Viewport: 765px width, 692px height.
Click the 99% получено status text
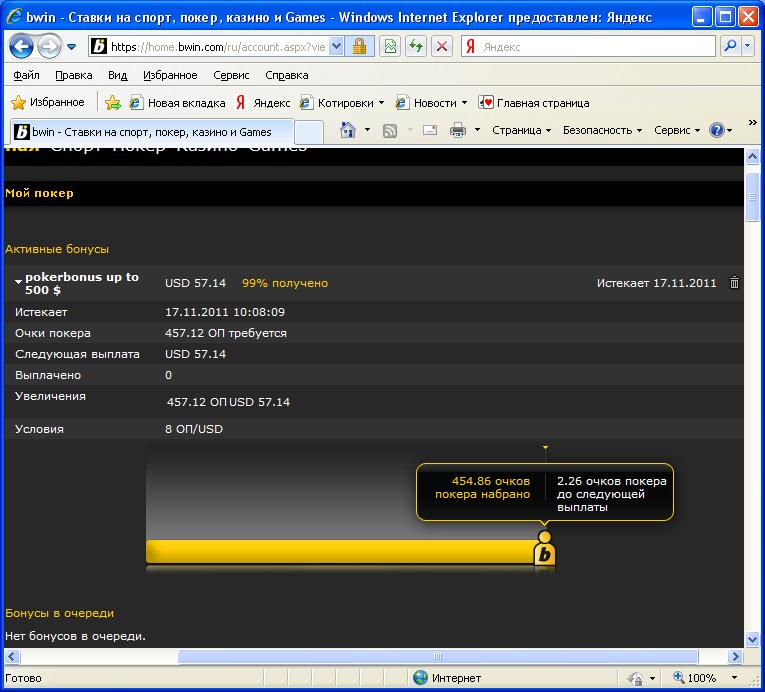pyautogui.click(x=285, y=283)
